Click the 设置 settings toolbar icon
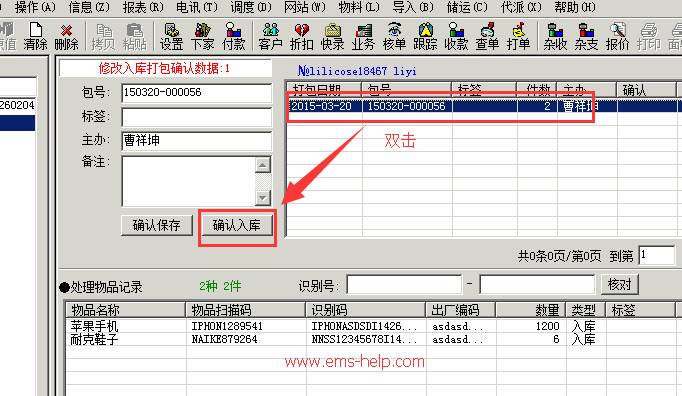This screenshot has width=682, height=396. (171, 37)
